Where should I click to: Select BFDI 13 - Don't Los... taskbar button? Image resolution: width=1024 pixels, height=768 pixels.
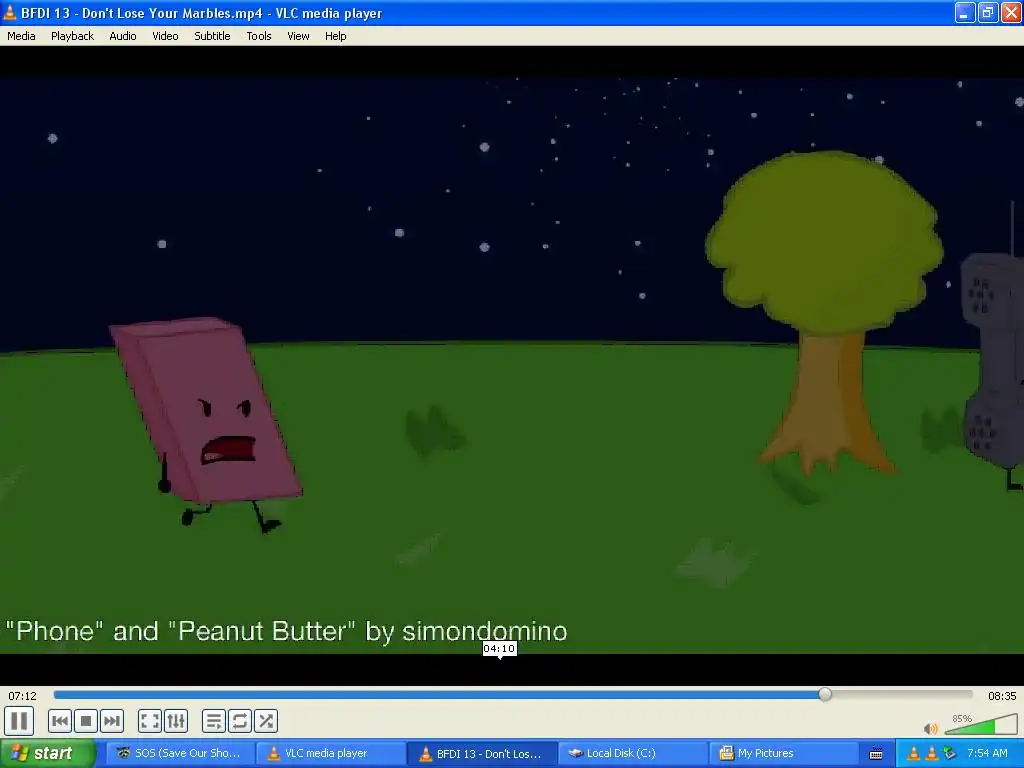coord(481,753)
